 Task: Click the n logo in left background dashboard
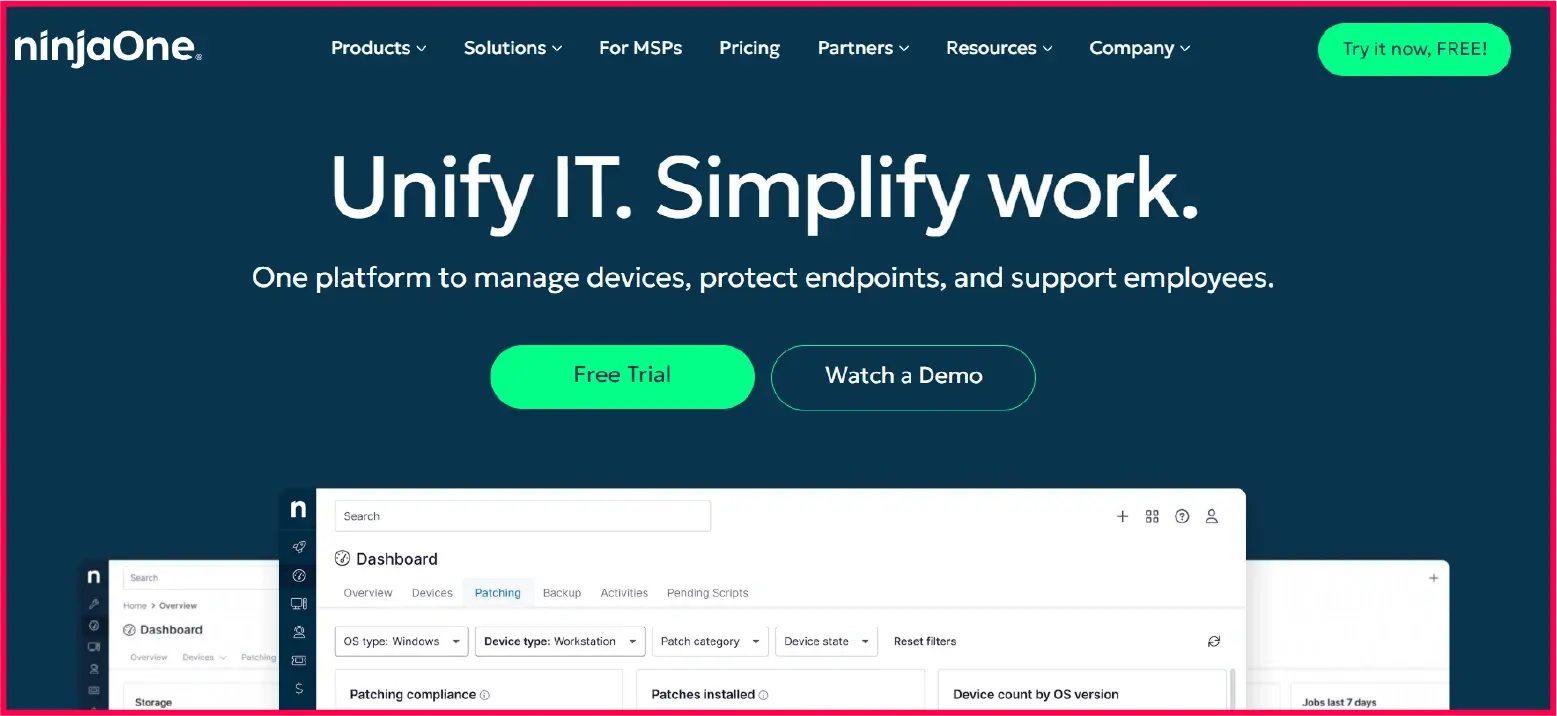point(94,577)
